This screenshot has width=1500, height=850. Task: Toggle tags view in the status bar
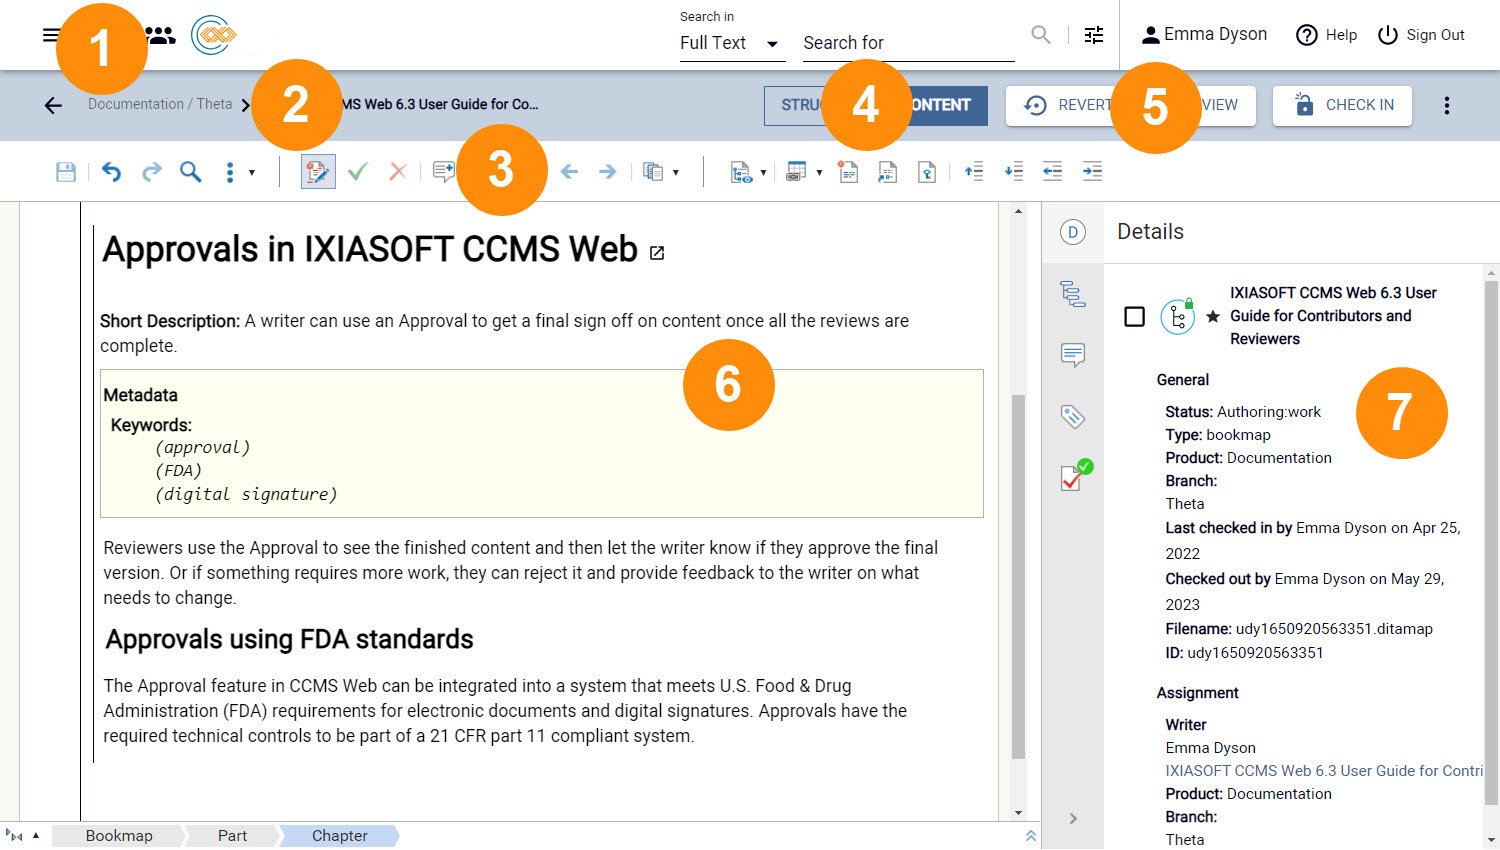pos(14,835)
